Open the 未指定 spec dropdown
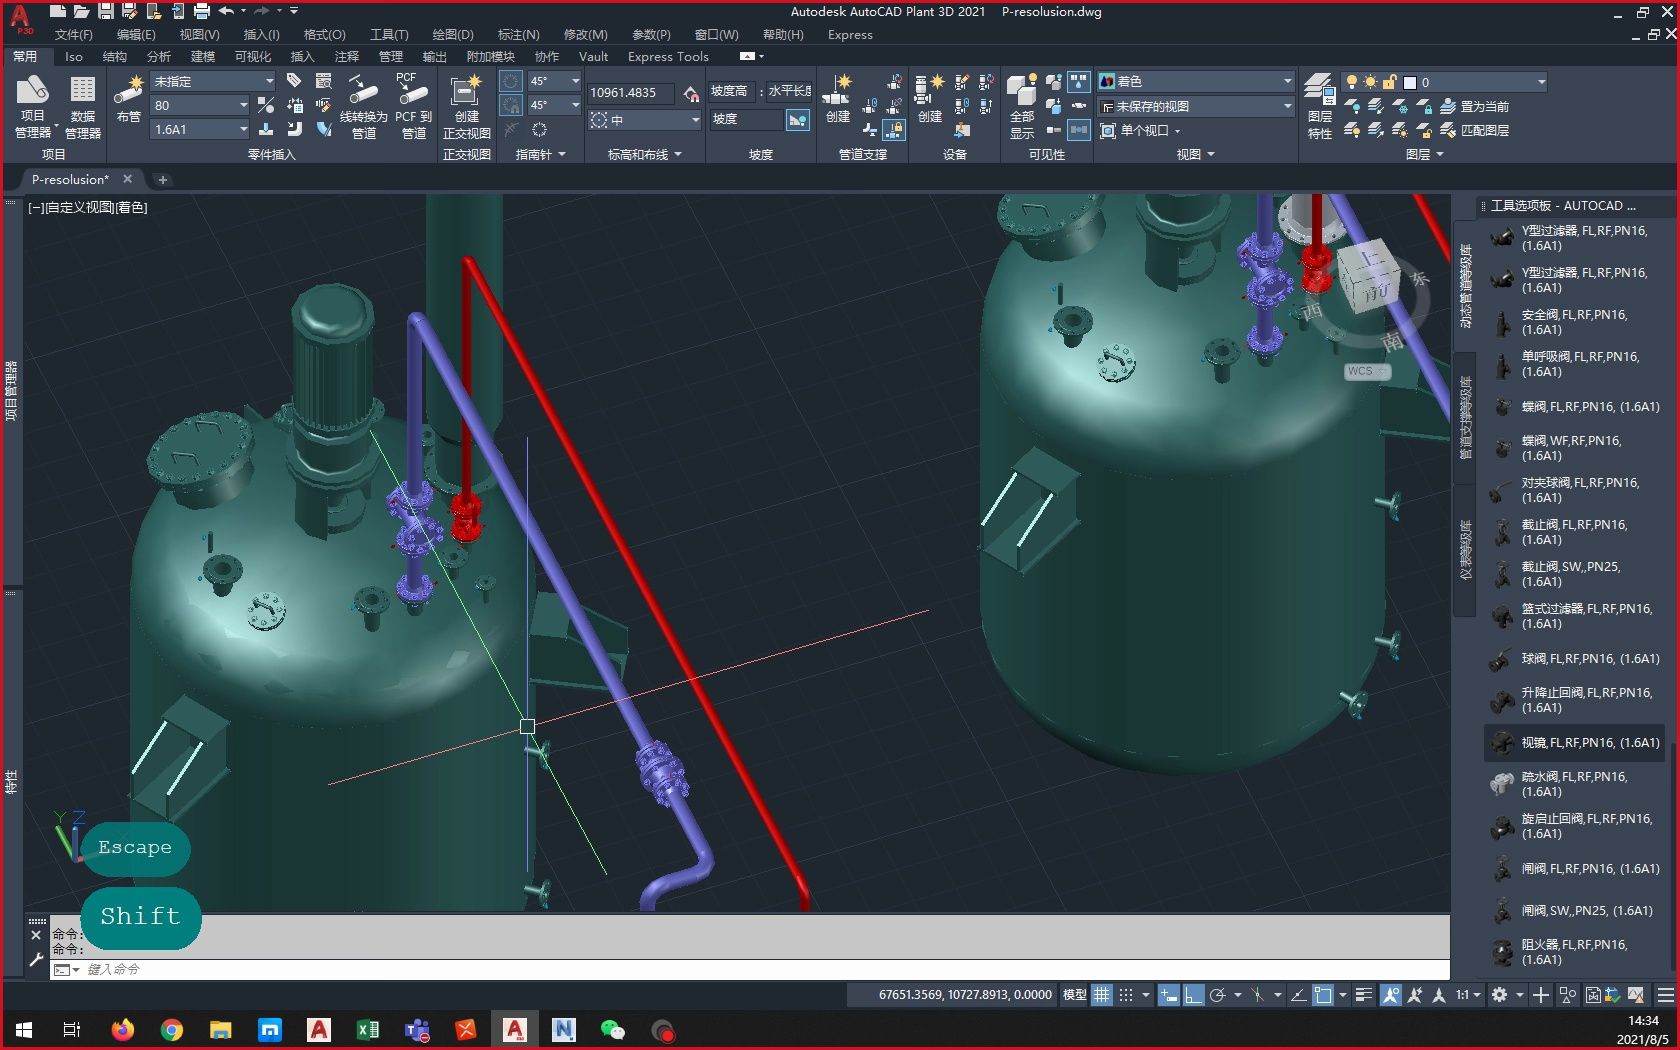 [213, 81]
